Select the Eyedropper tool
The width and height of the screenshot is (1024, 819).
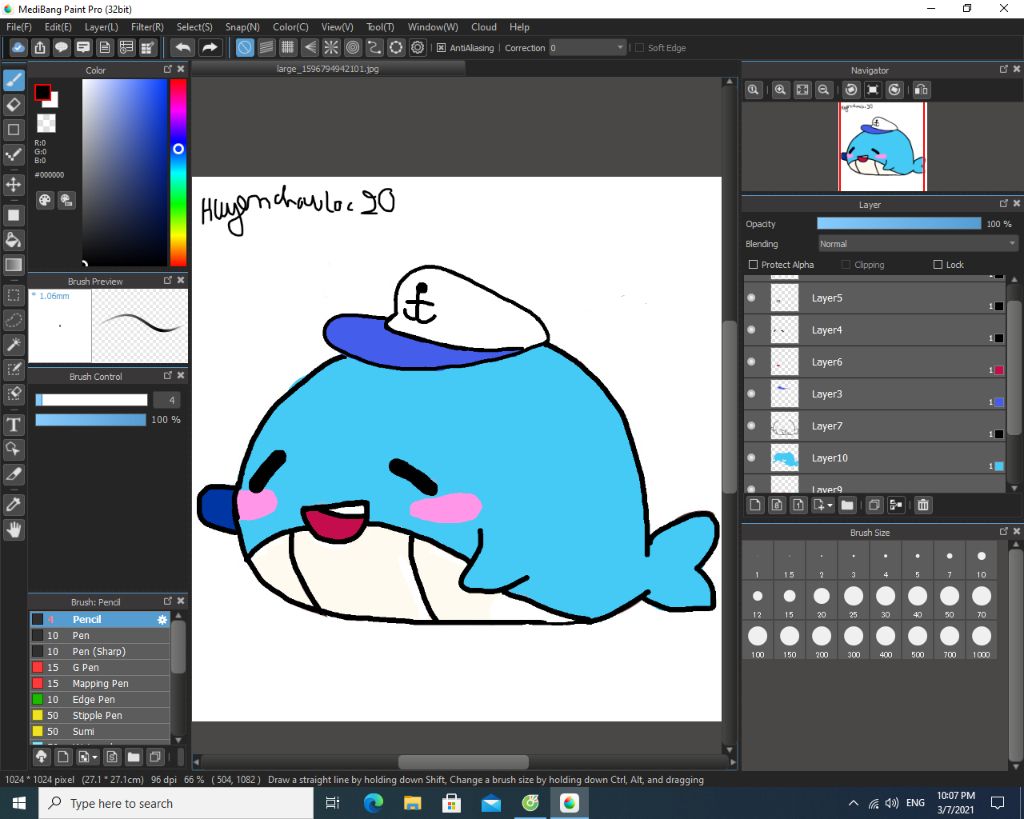(13, 504)
